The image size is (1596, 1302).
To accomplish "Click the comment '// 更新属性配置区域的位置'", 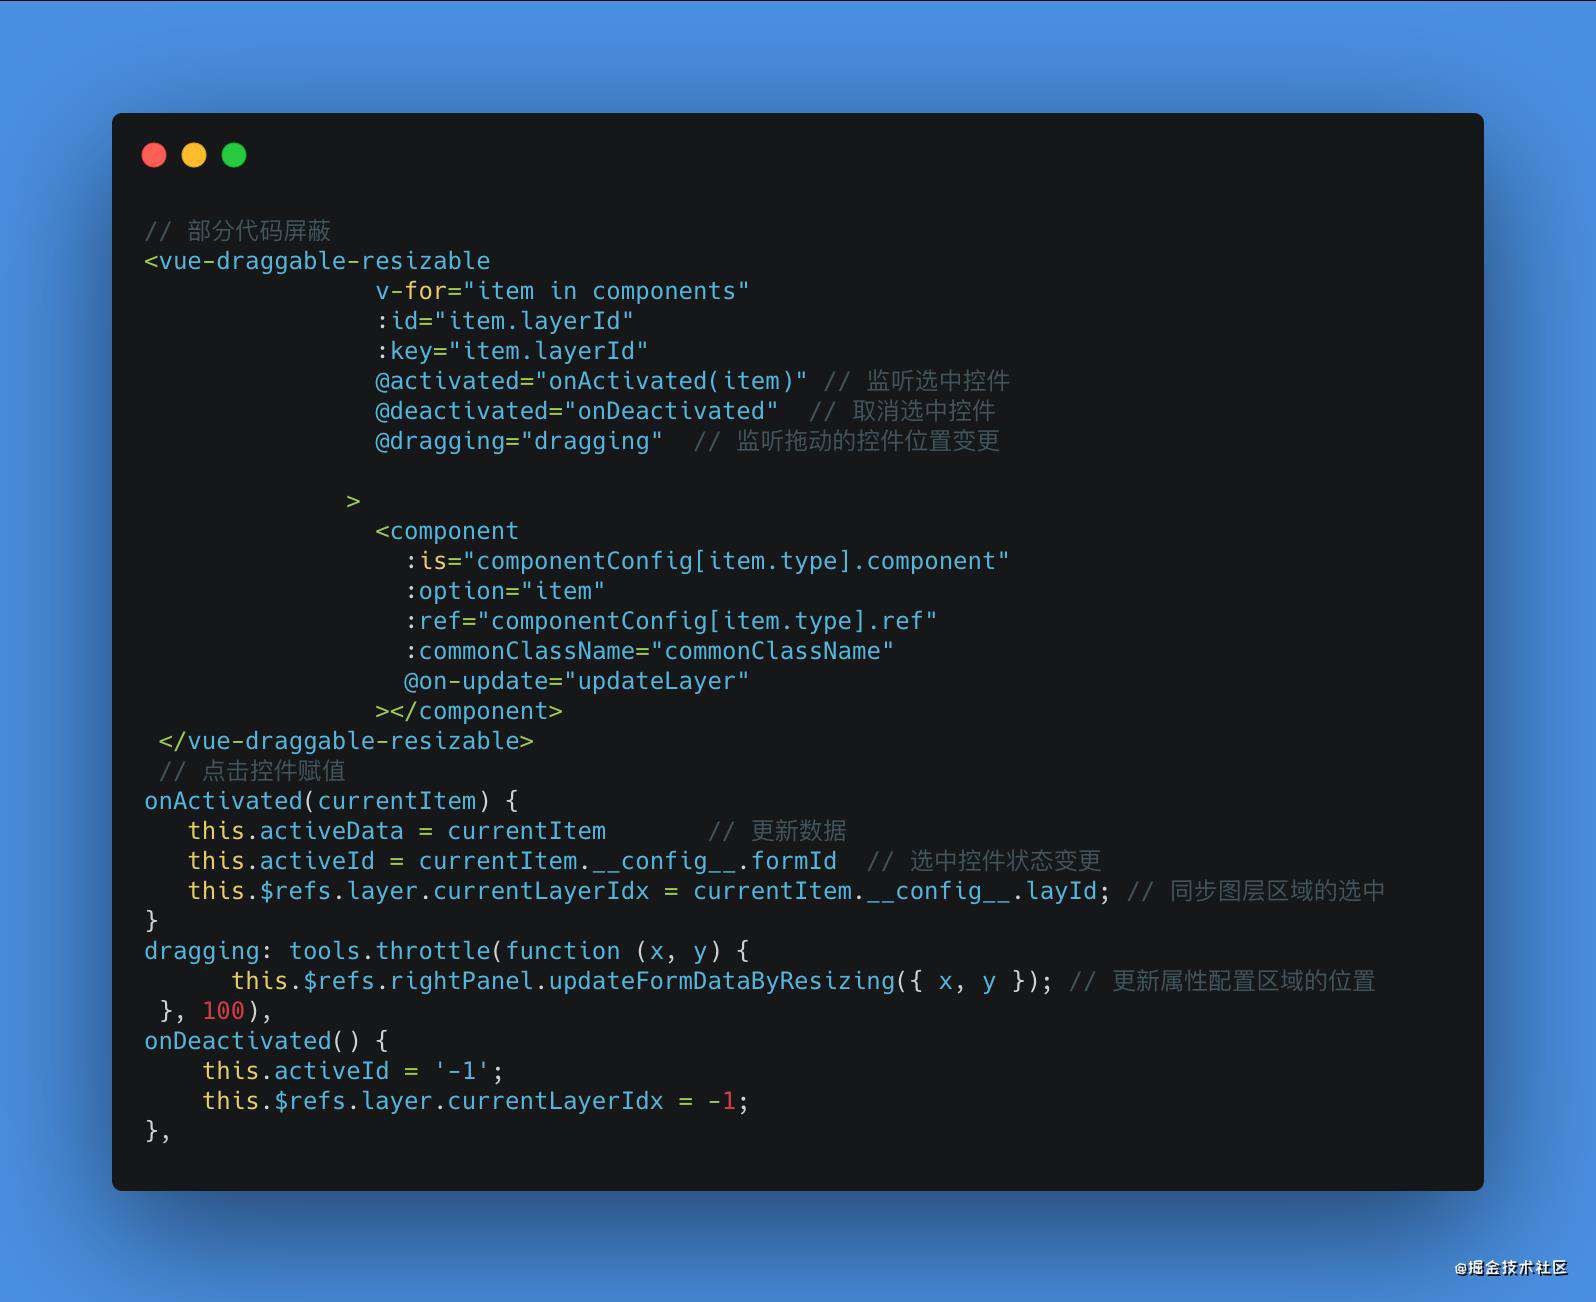I will point(1222,981).
